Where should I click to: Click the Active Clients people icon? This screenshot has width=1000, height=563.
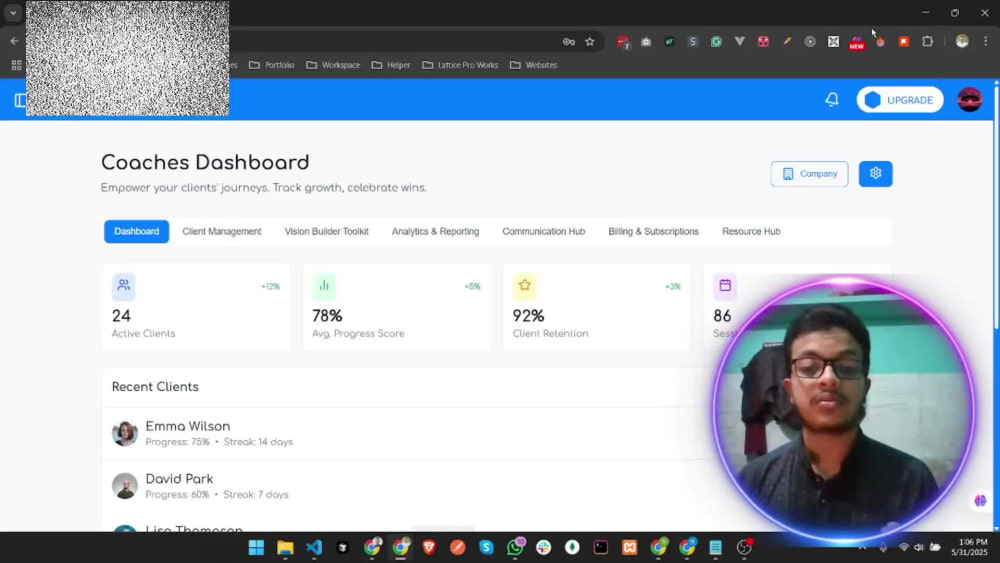[x=124, y=286]
